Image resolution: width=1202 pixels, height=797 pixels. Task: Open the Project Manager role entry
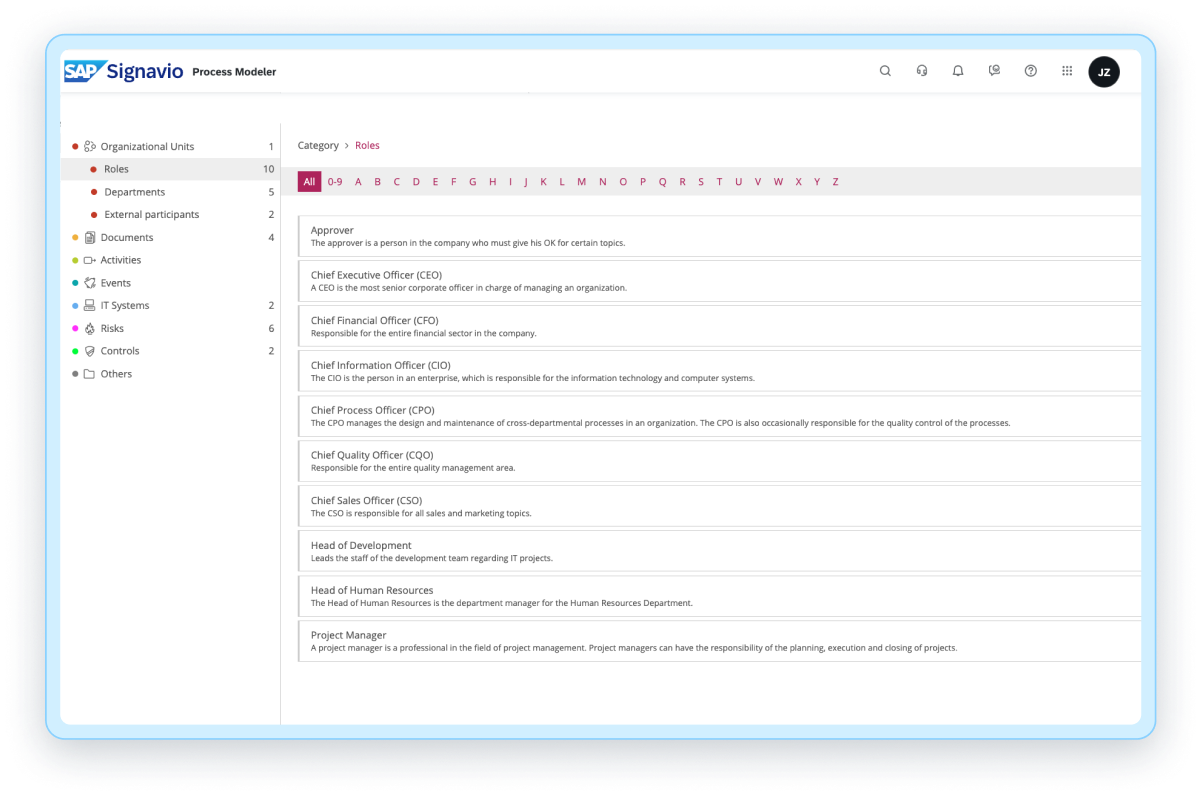tap(348, 635)
